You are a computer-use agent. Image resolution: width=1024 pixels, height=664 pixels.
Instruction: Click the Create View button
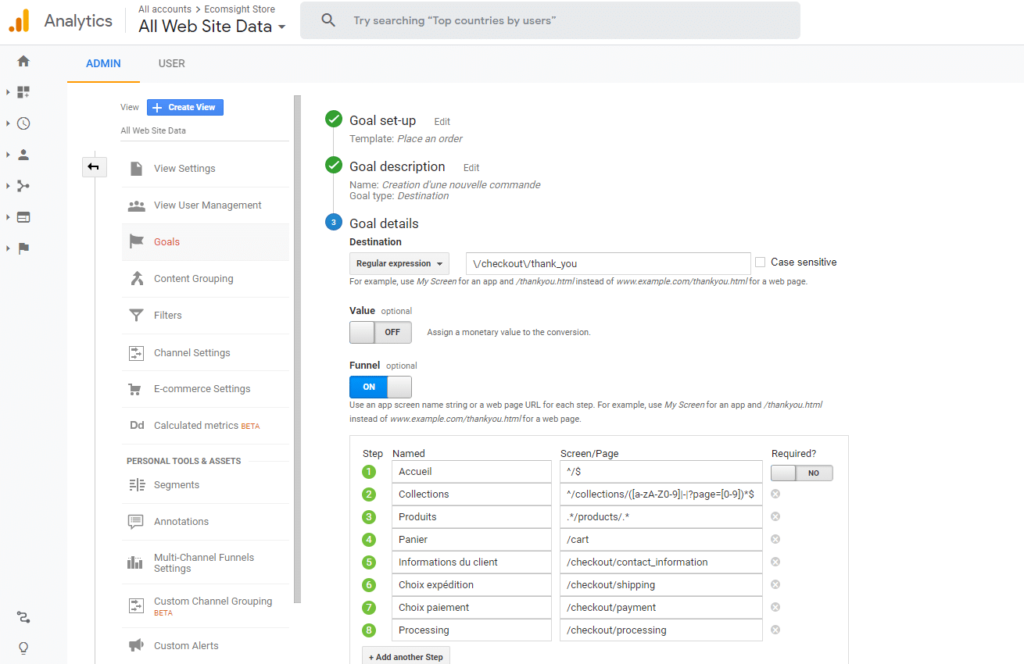click(x=185, y=107)
